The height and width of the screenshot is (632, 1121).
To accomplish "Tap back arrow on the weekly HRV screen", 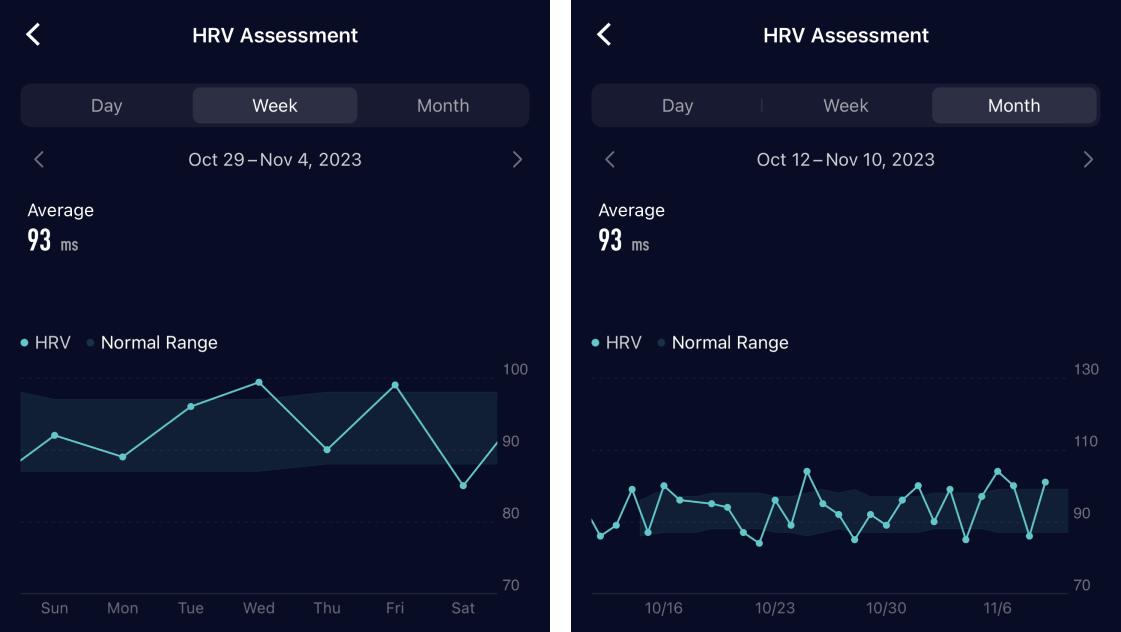I will [x=33, y=35].
